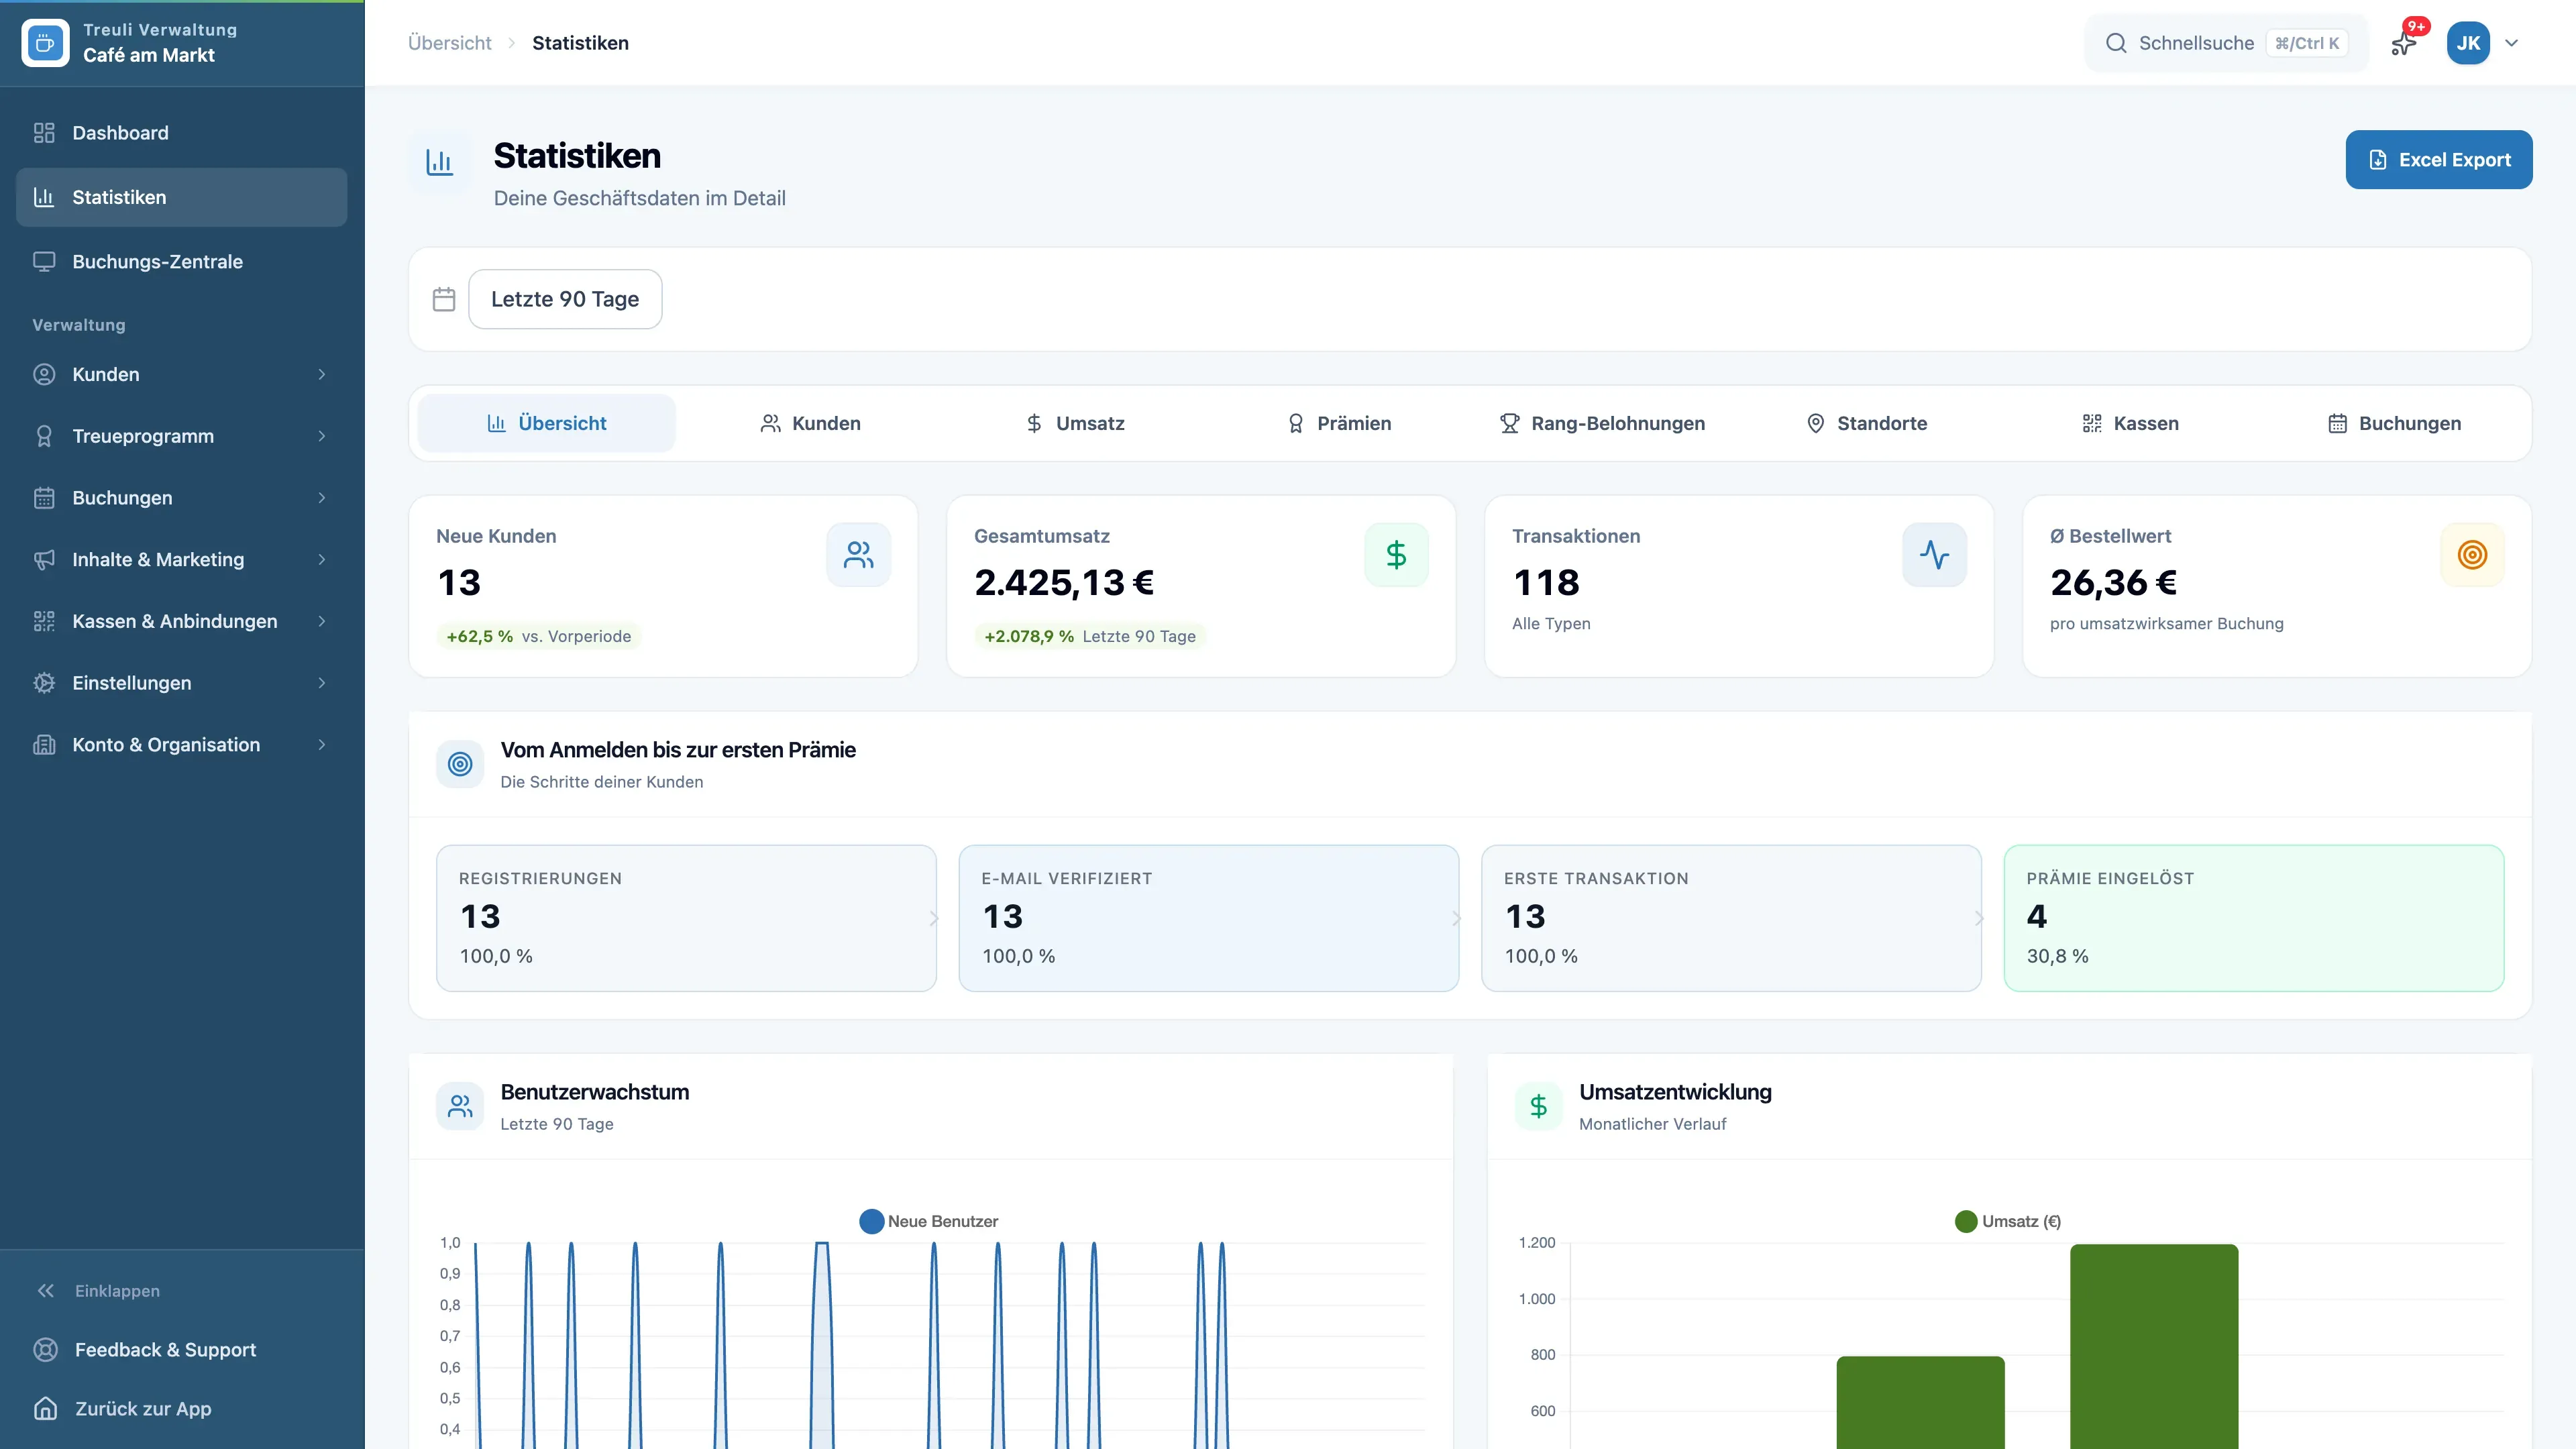
Task: Expand Inhalte & Marketing in sidebar
Action: (182, 560)
